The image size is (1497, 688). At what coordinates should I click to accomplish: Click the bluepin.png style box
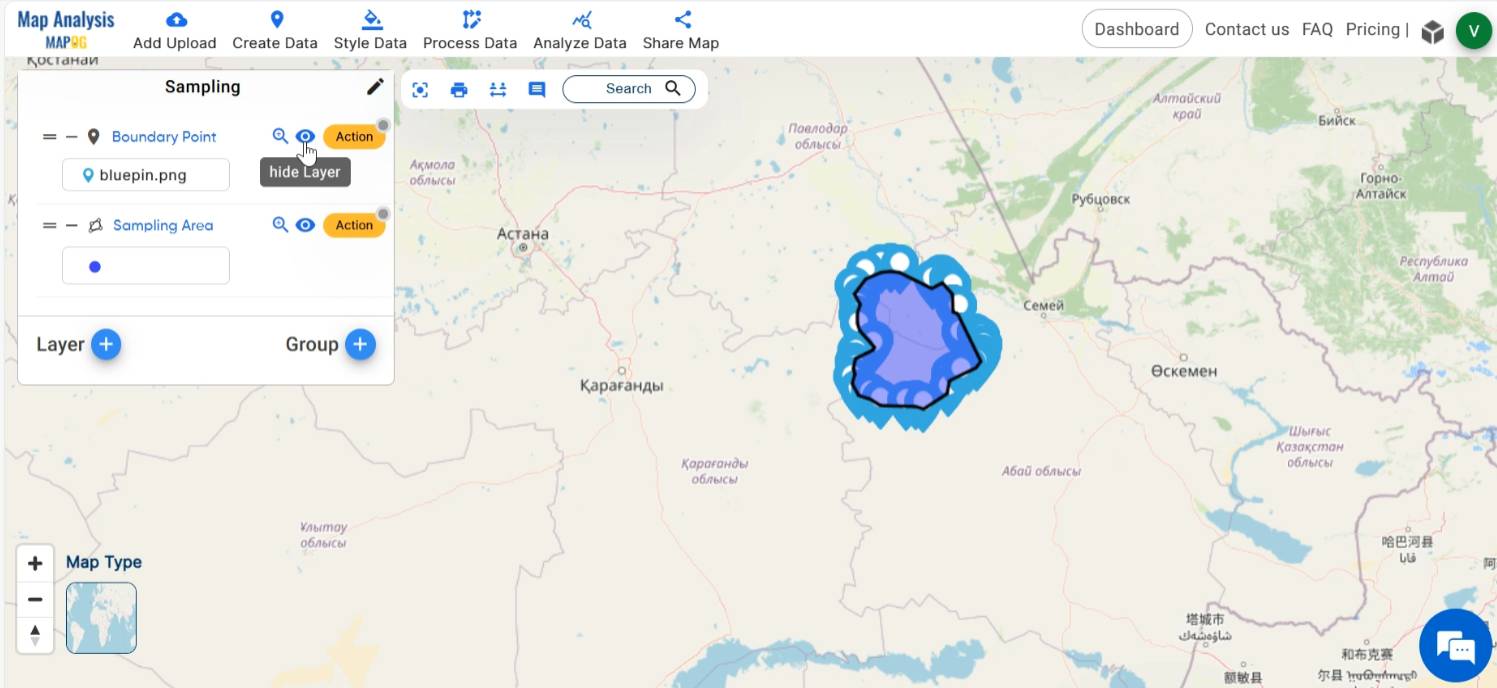pyautogui.click(x=146, y=175)
